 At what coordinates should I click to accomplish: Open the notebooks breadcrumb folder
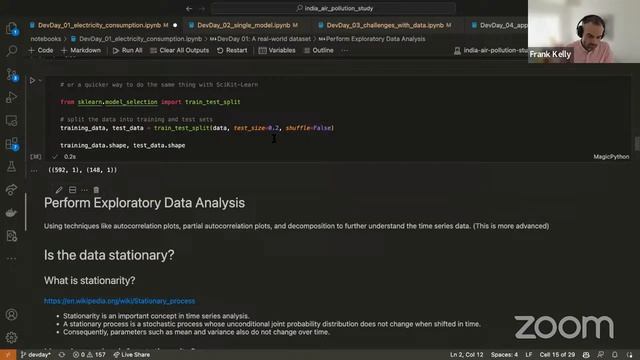tap(45, 39)
